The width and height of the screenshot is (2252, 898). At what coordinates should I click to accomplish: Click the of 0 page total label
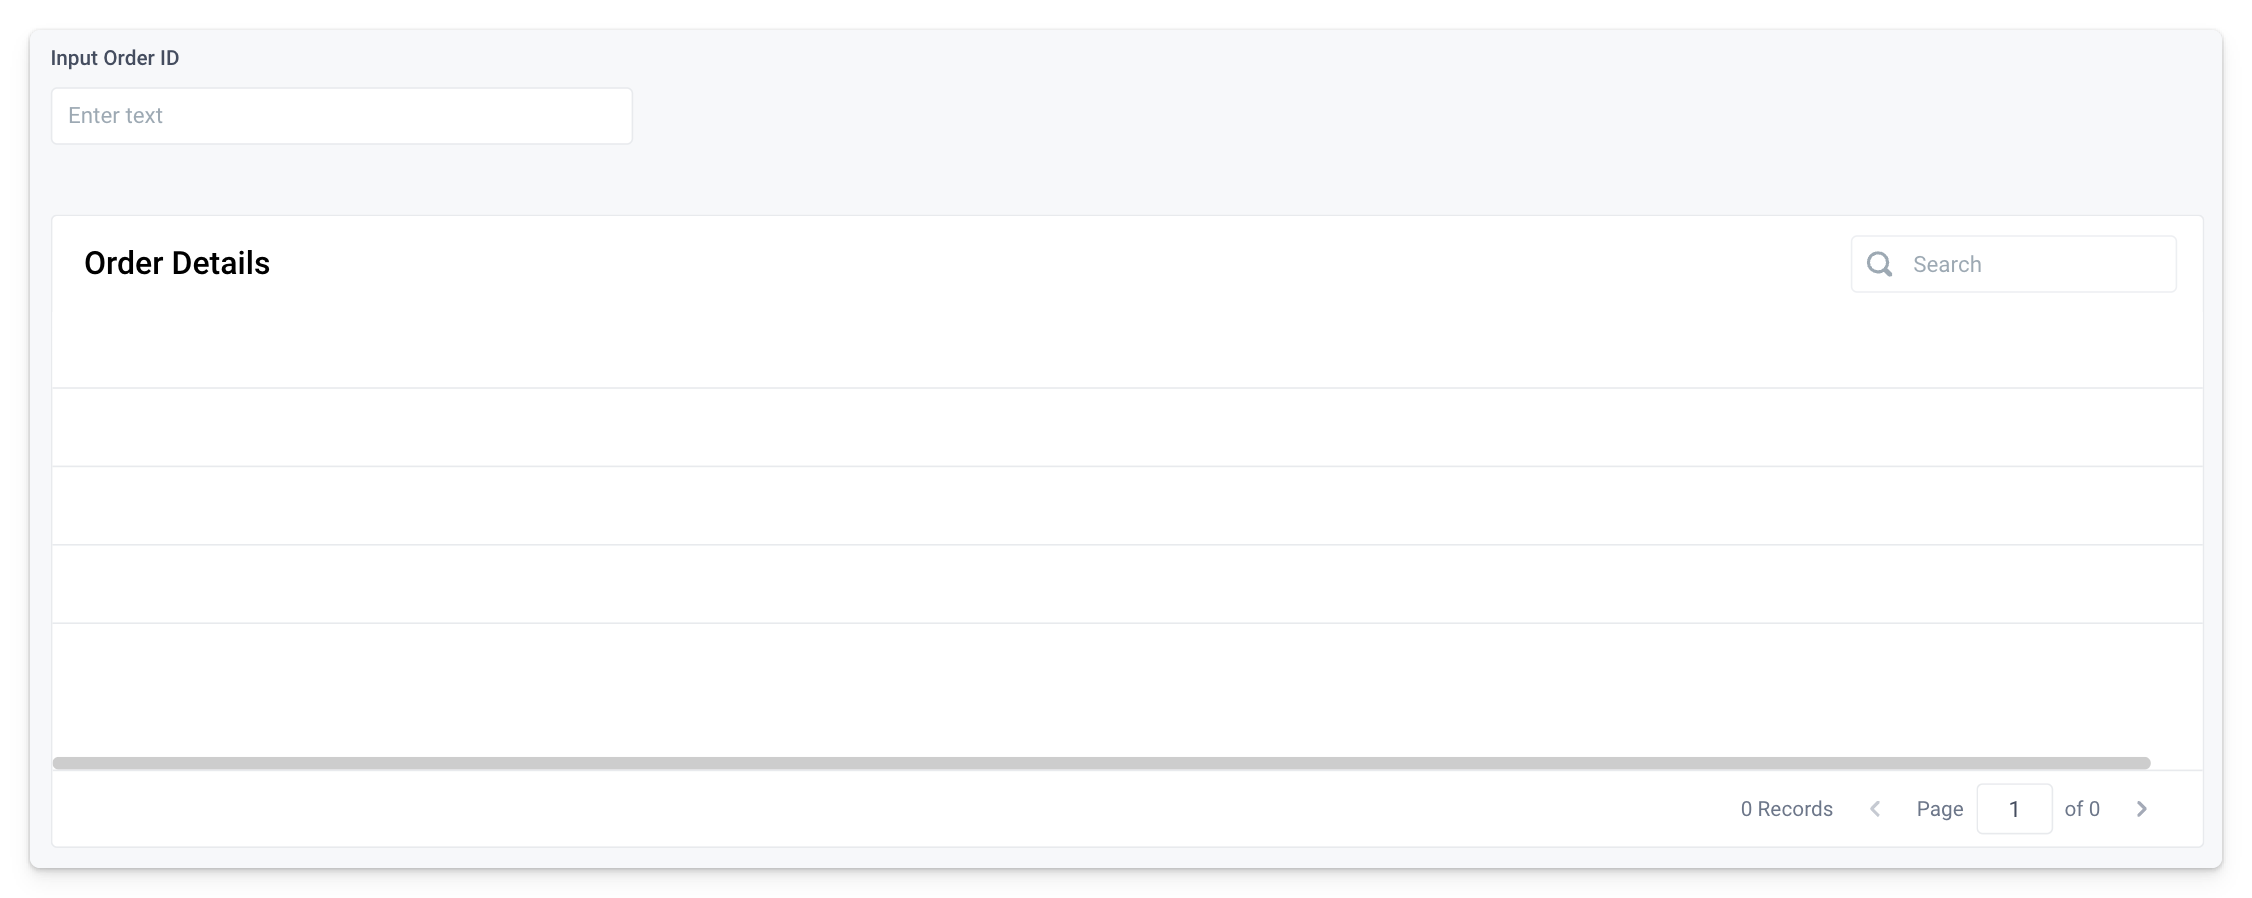(x=2083, y=809)
